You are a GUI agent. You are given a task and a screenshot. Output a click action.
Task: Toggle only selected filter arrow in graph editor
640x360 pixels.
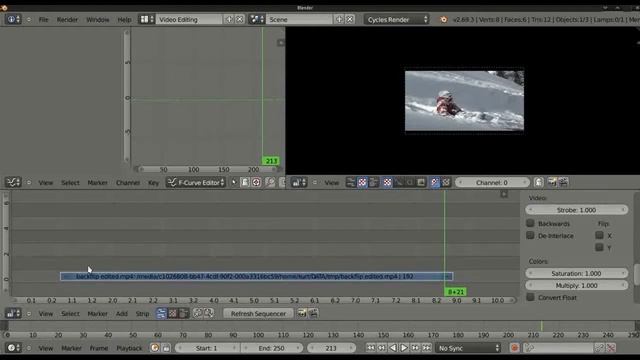pos(234,182)
